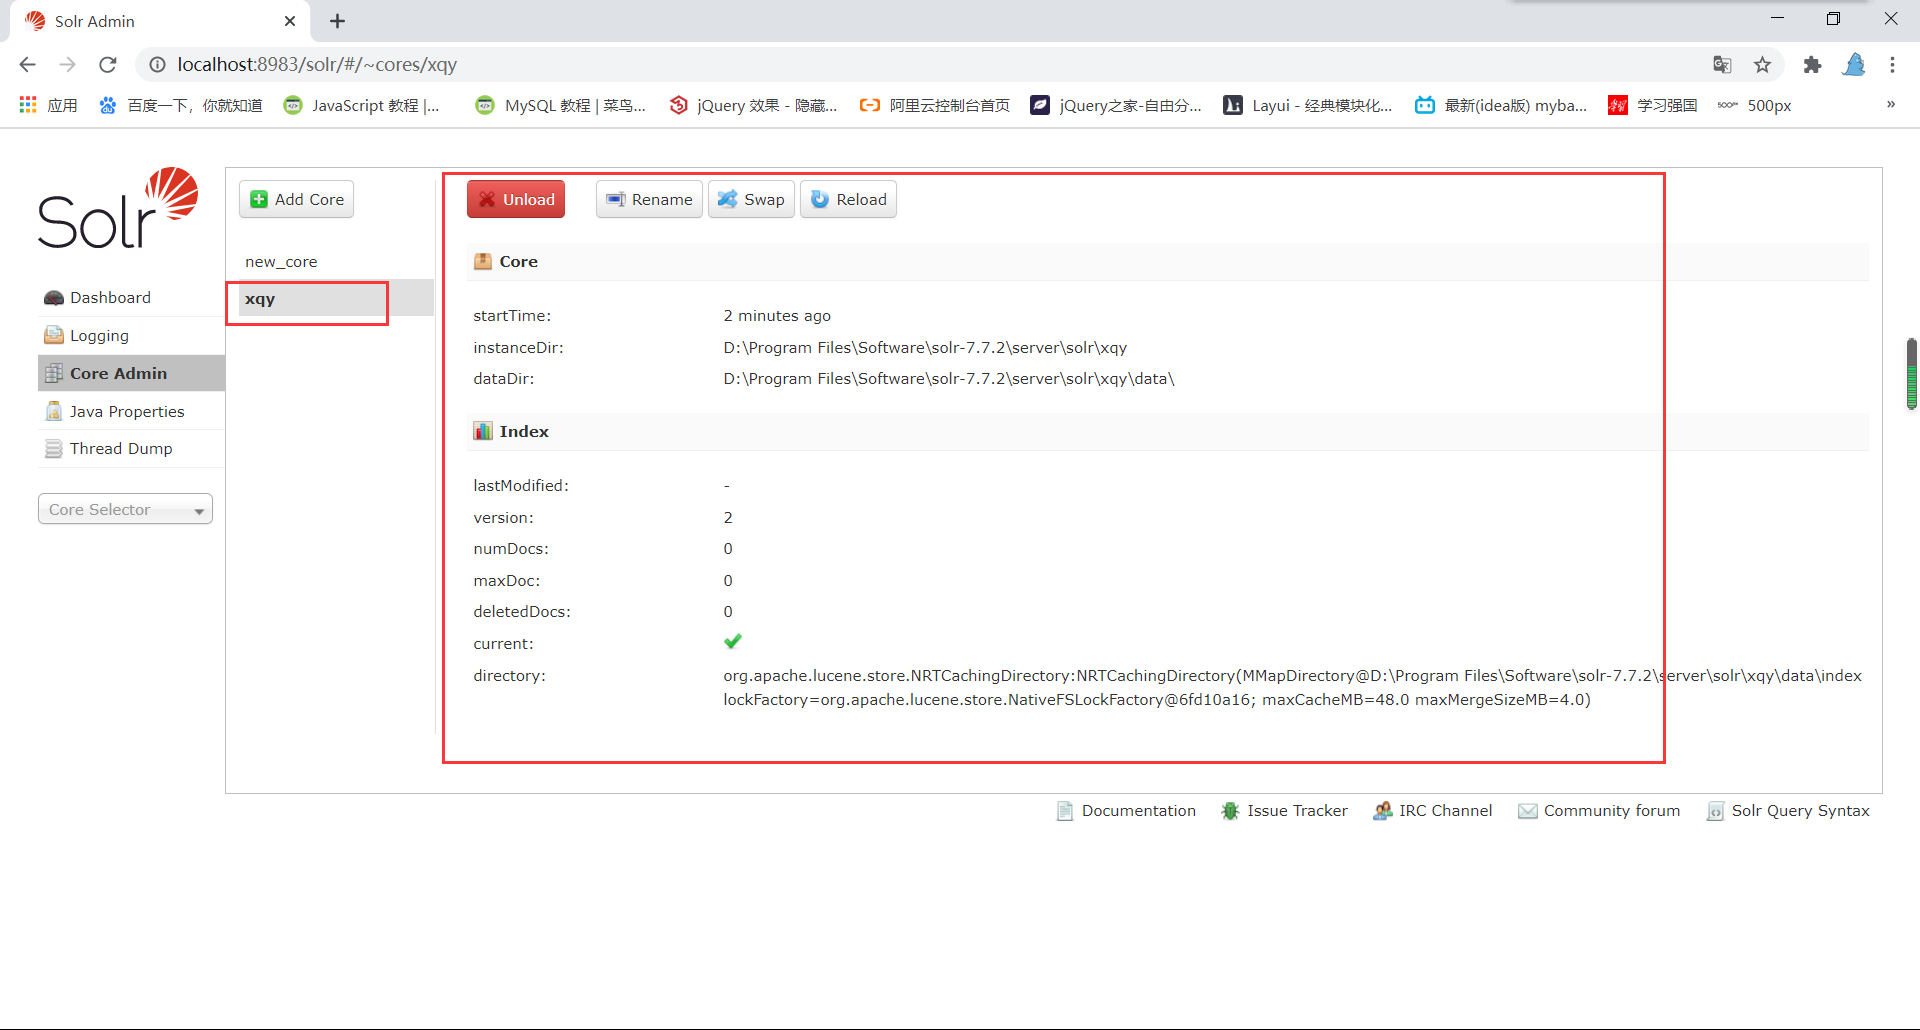Click the startTime value text
This screenshot has height=1030, width=1920.
[x=777, y=316]
